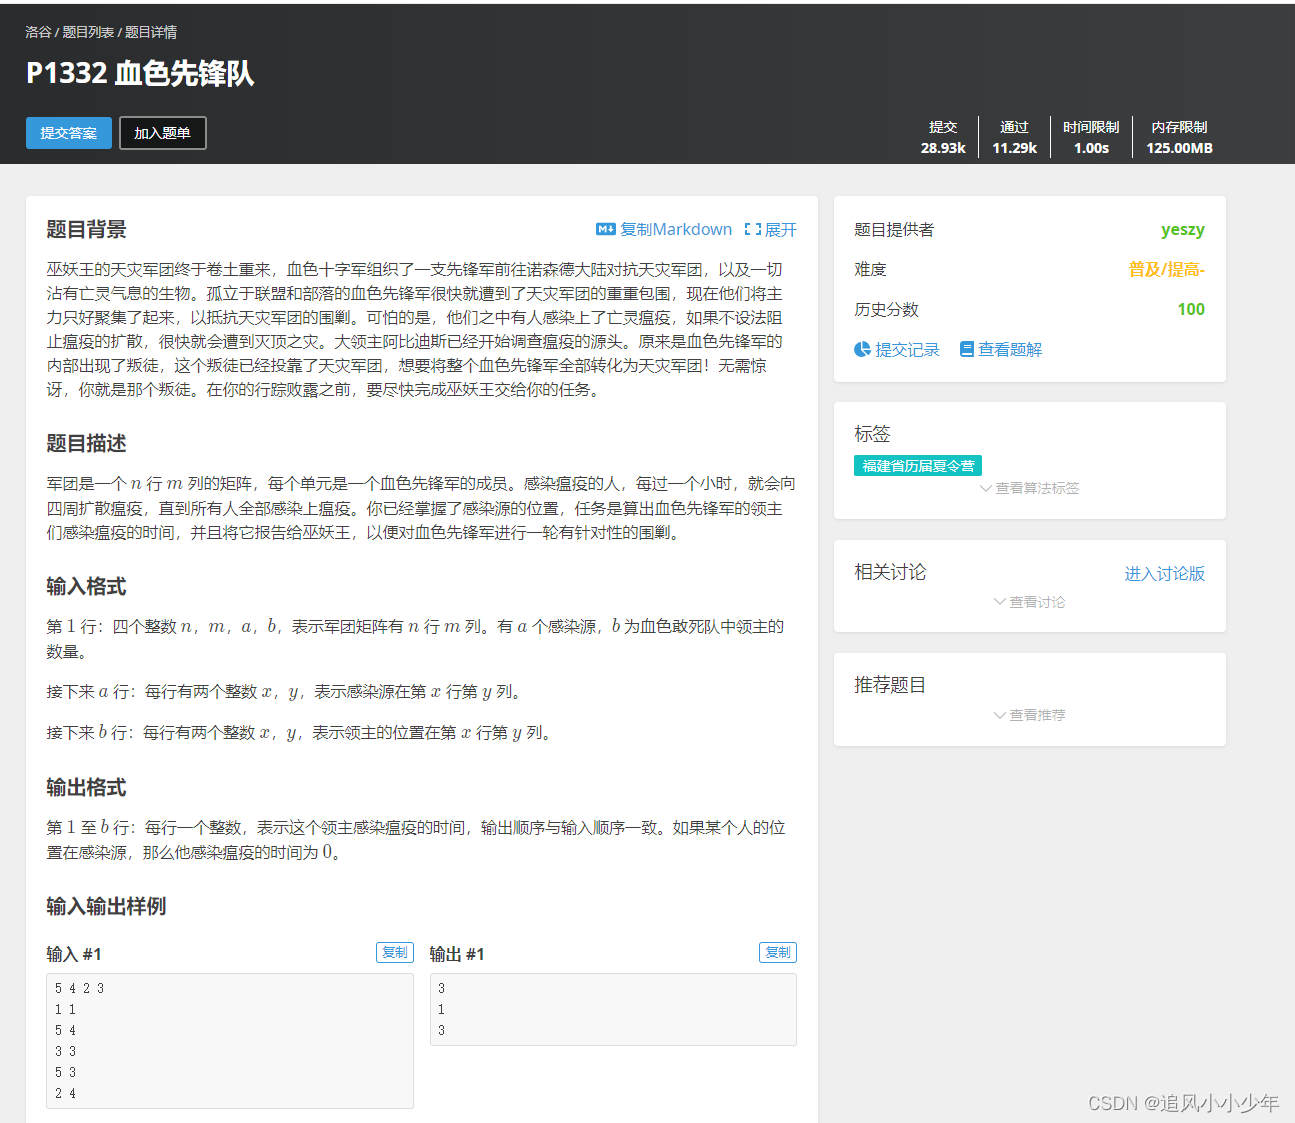Click the 推荐题目 heading
Image resolution: width=1295 pixels, height=1123 pixels.
[x=890, y=685]
